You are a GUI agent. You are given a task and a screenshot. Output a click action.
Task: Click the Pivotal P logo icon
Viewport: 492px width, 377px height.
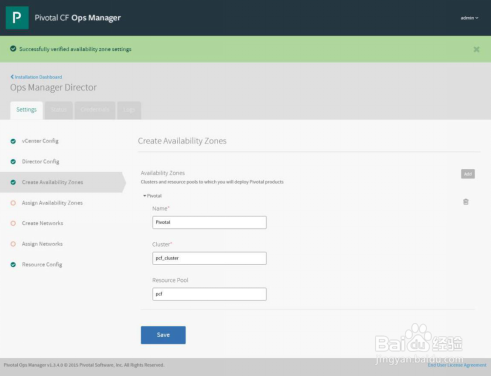pyautogui.click(x=17, y=18)
